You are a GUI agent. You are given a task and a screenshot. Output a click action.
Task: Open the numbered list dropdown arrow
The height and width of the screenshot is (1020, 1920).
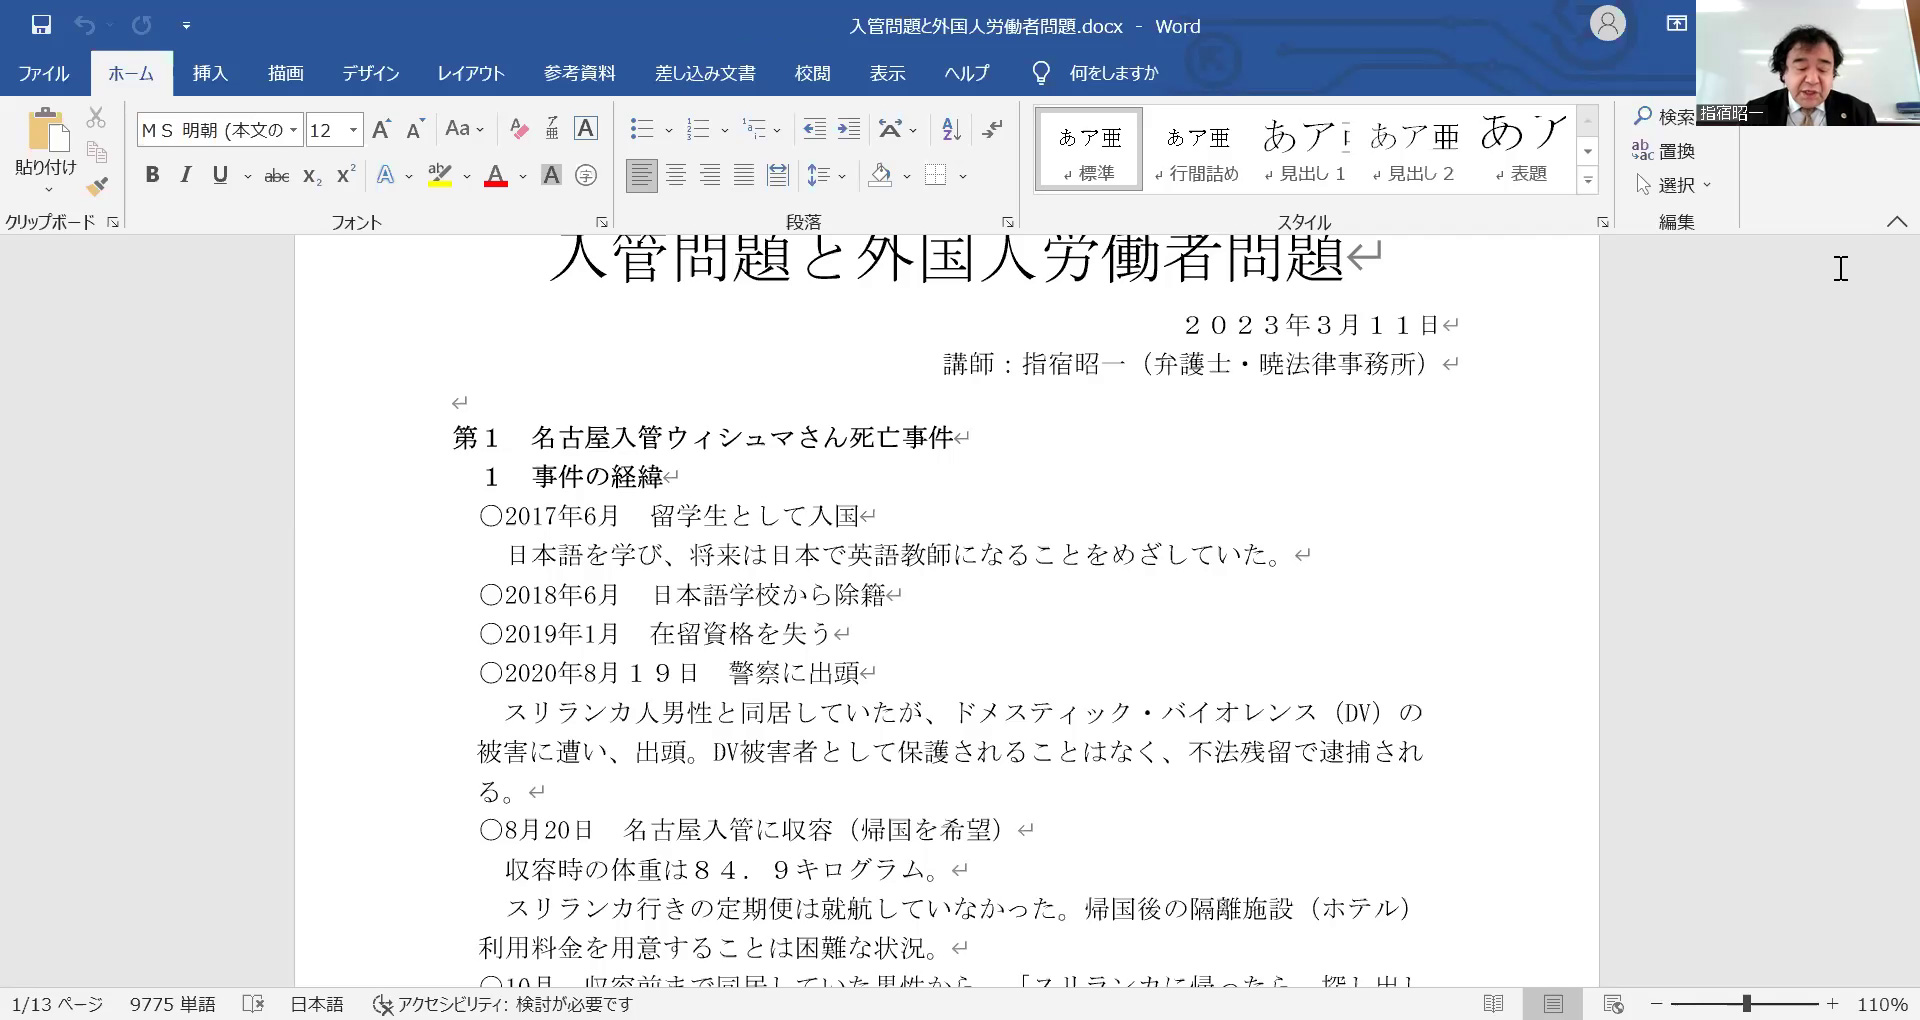(724, 130)
